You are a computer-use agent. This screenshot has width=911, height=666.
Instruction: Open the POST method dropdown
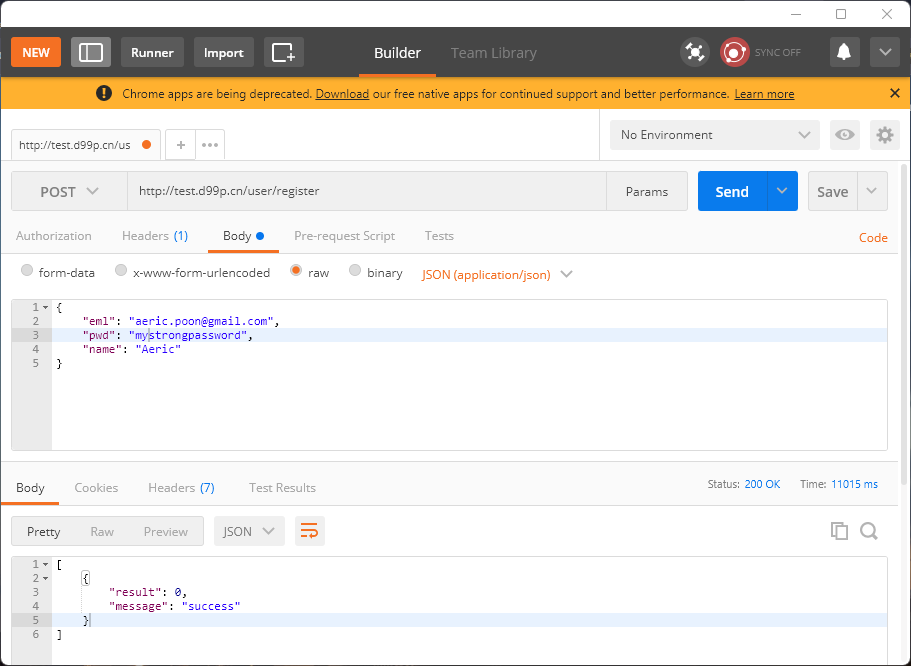[x=69, y=191]
